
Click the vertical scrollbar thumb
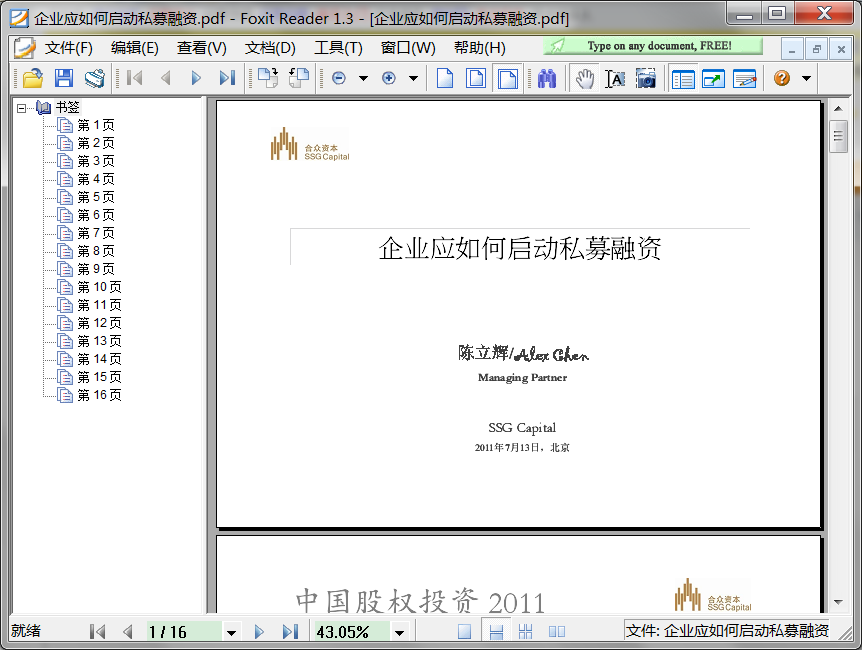point(838,135)
